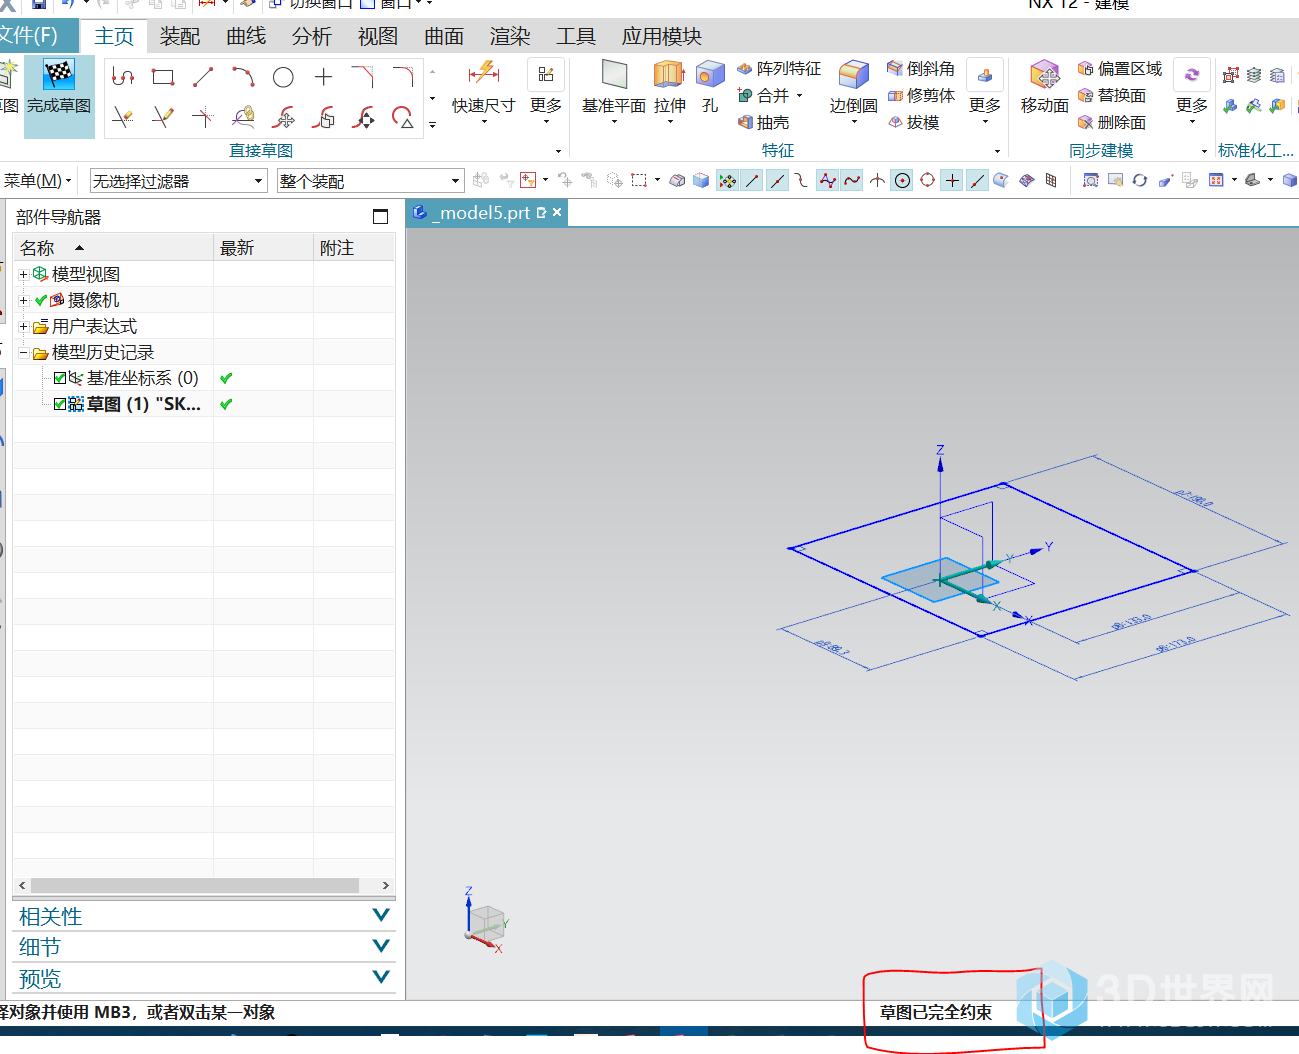Click the Extrude (拉伸) icon
Viewport: 1299px width, 1054px height.
(x=669, y=74)
